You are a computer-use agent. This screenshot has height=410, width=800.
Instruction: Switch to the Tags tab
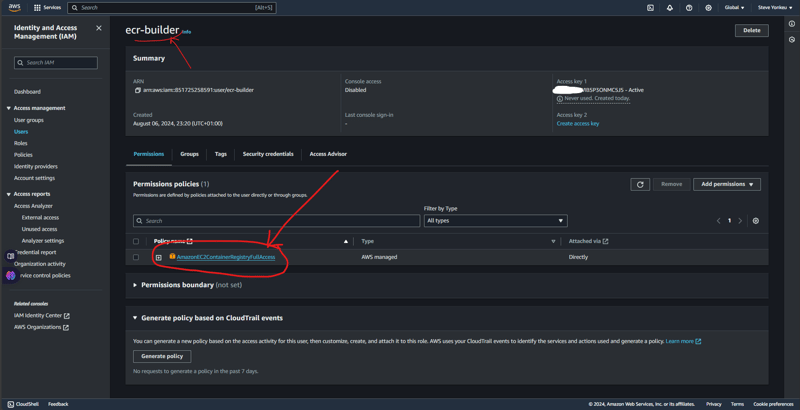click(220, 154)
